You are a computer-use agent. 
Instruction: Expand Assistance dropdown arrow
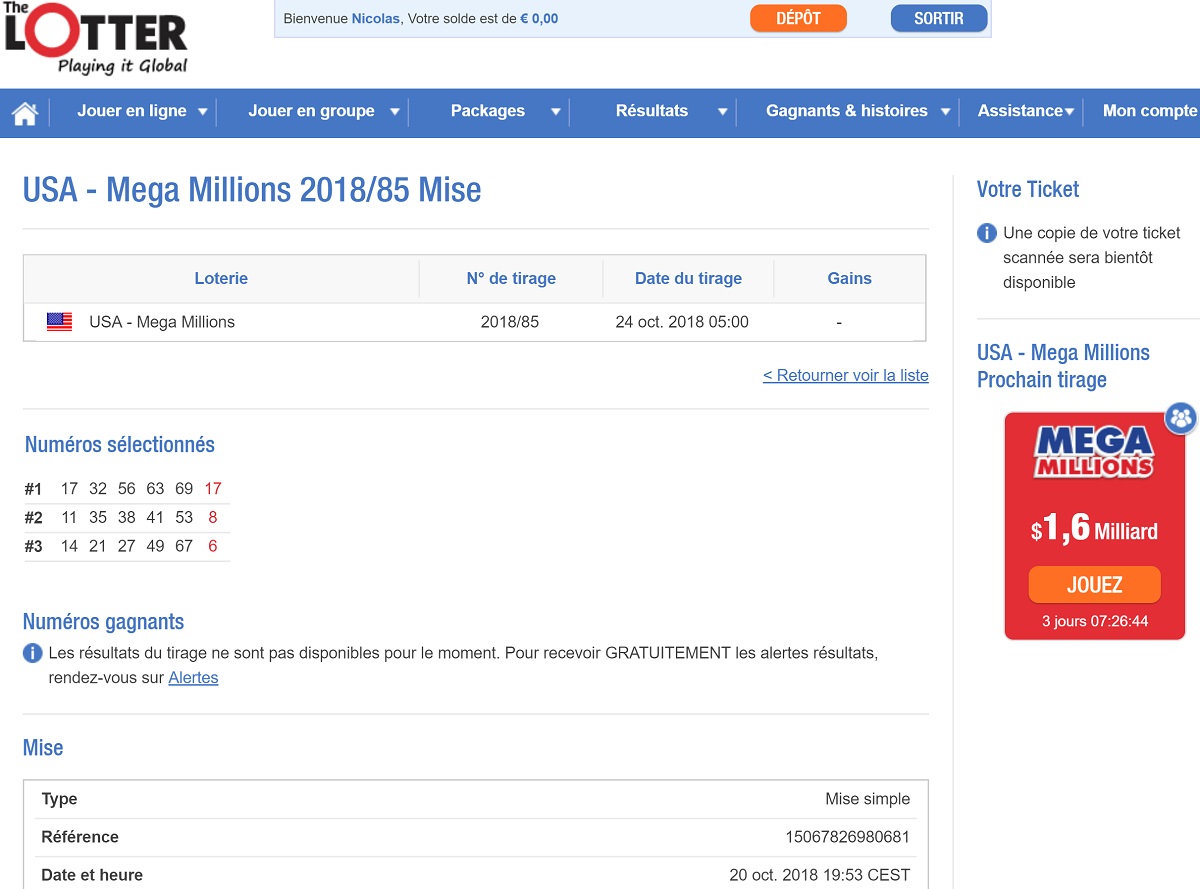[x=1070, y=112]
